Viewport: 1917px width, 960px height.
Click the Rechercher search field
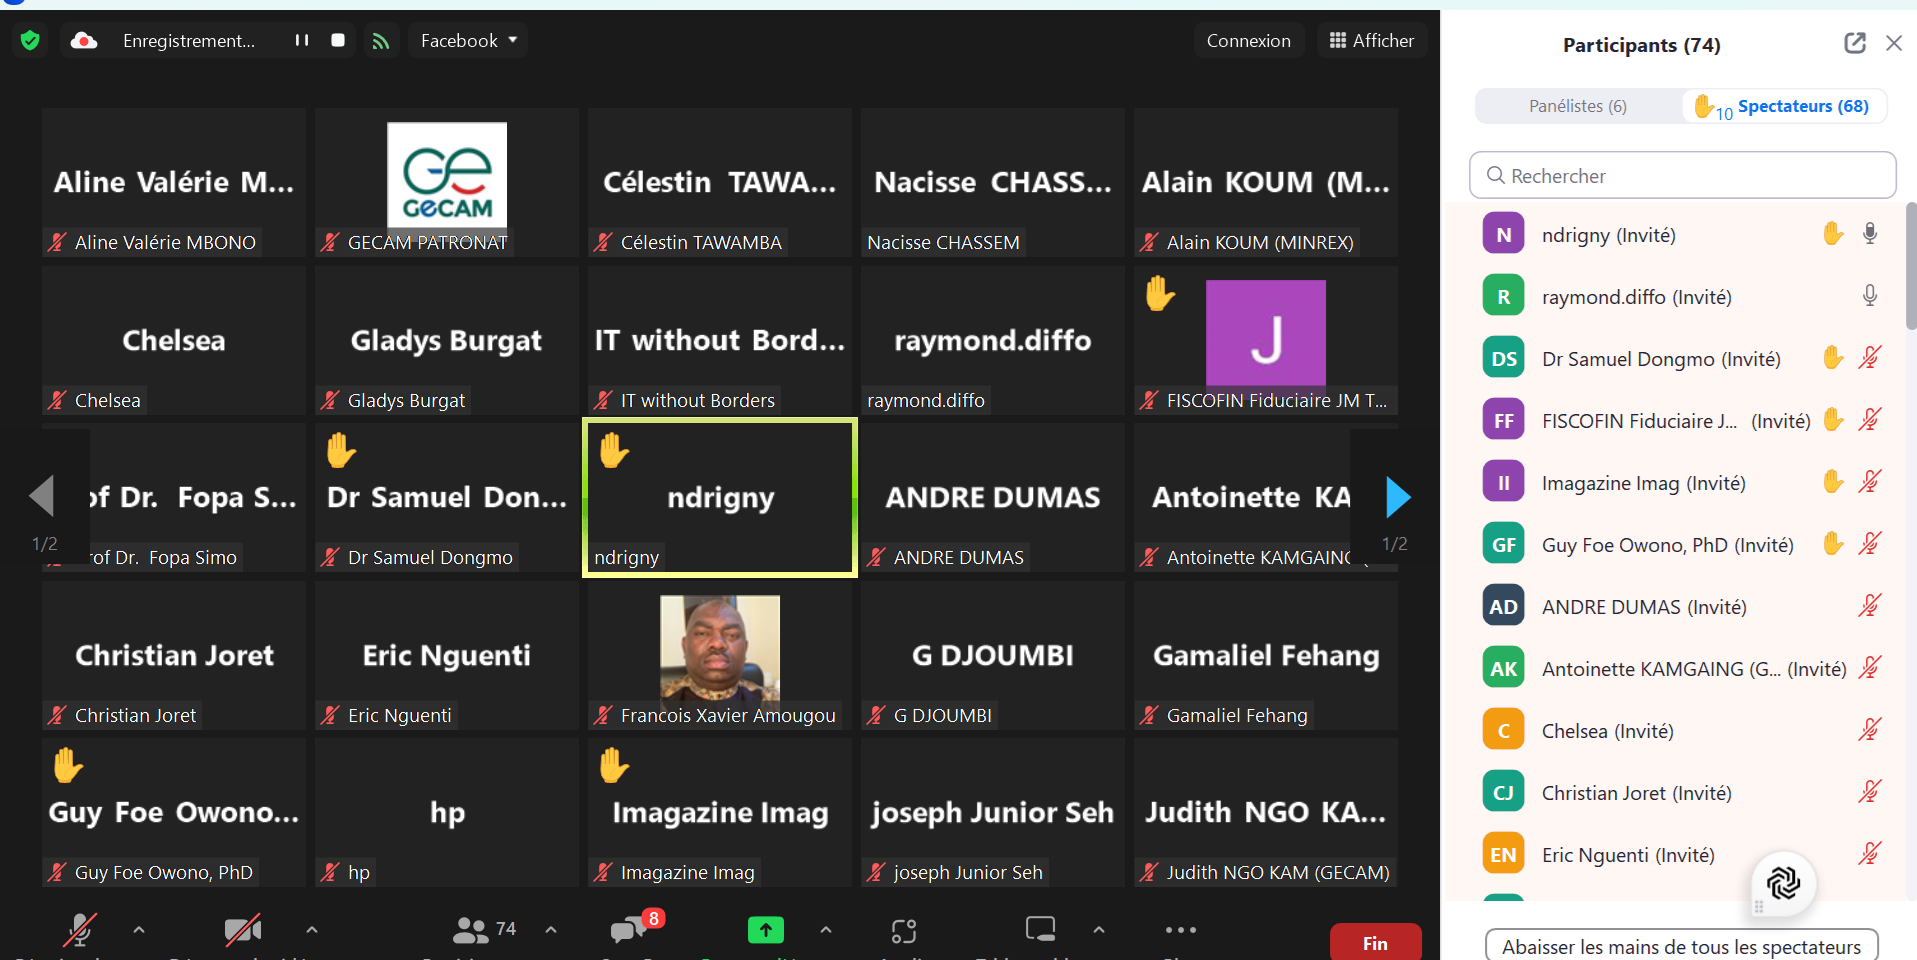(x=1682, y=176)
